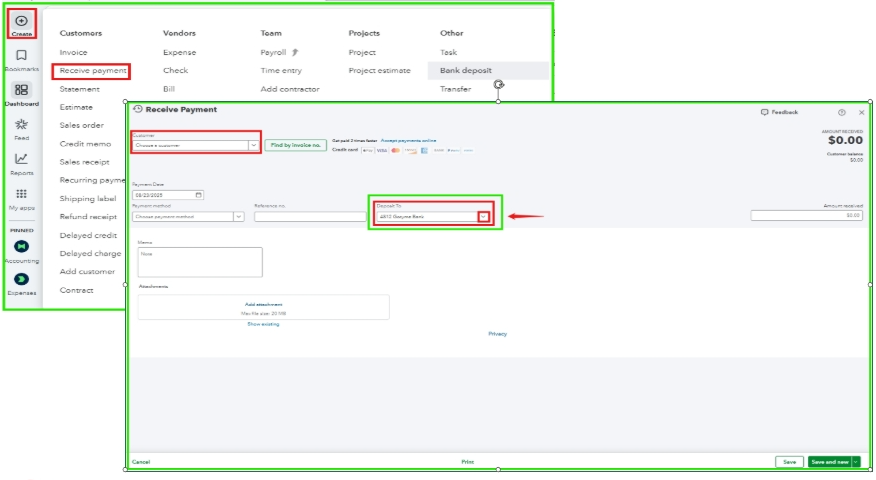This screenshot has width=876, height=480.
Task: Select Expense under Vendors
Action: click(179, 53)
